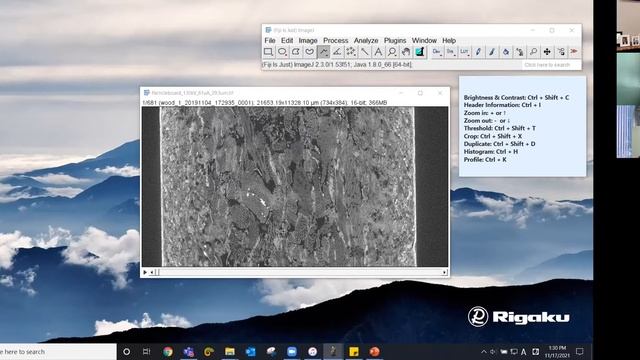Click the 'Duplicate: Ctrl + Shift + D' note
This screenshot has height=360, width=640.
pos(499,144)
